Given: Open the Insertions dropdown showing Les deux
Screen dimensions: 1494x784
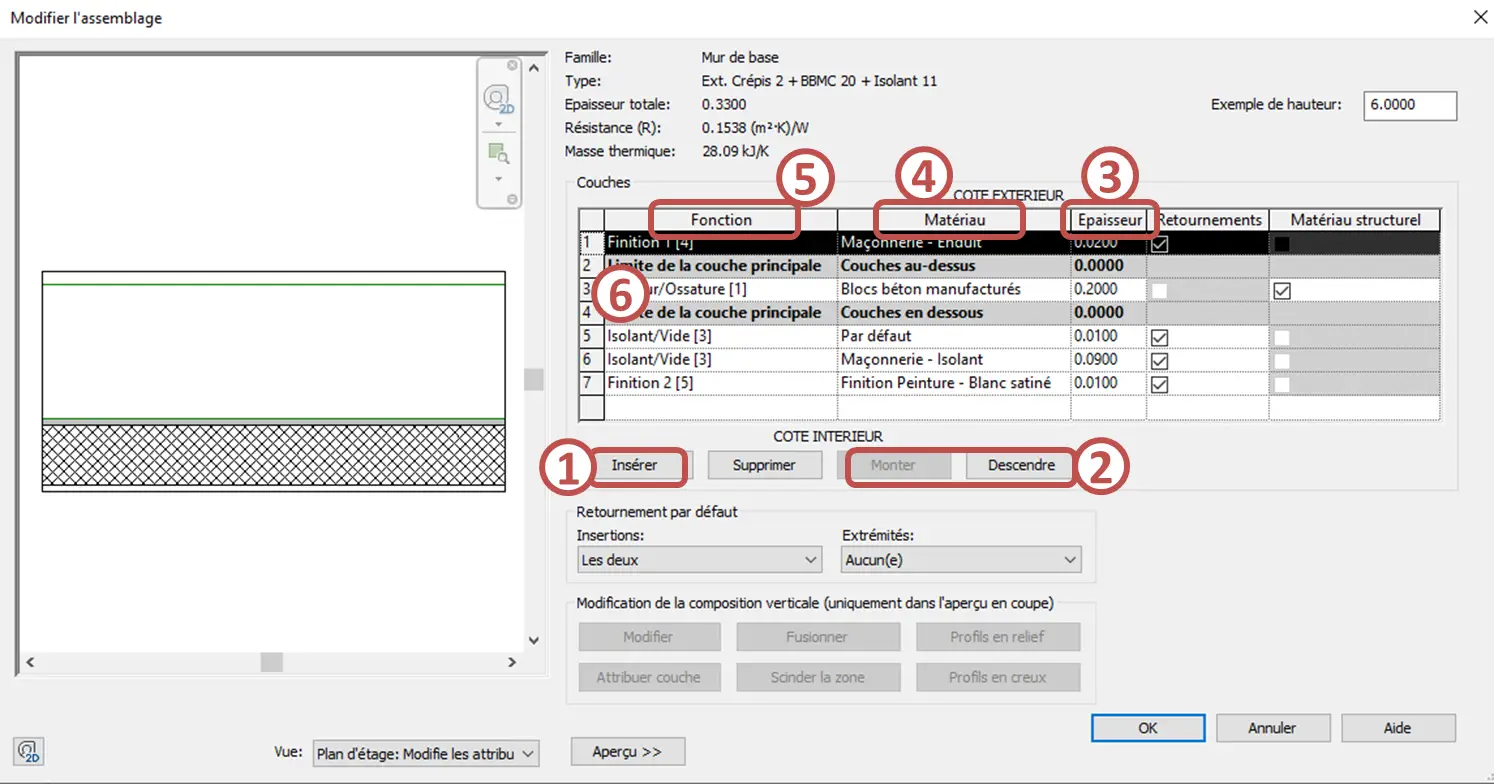Looking at the screenshot, I should pyautogui.click(x=700, y=560).
